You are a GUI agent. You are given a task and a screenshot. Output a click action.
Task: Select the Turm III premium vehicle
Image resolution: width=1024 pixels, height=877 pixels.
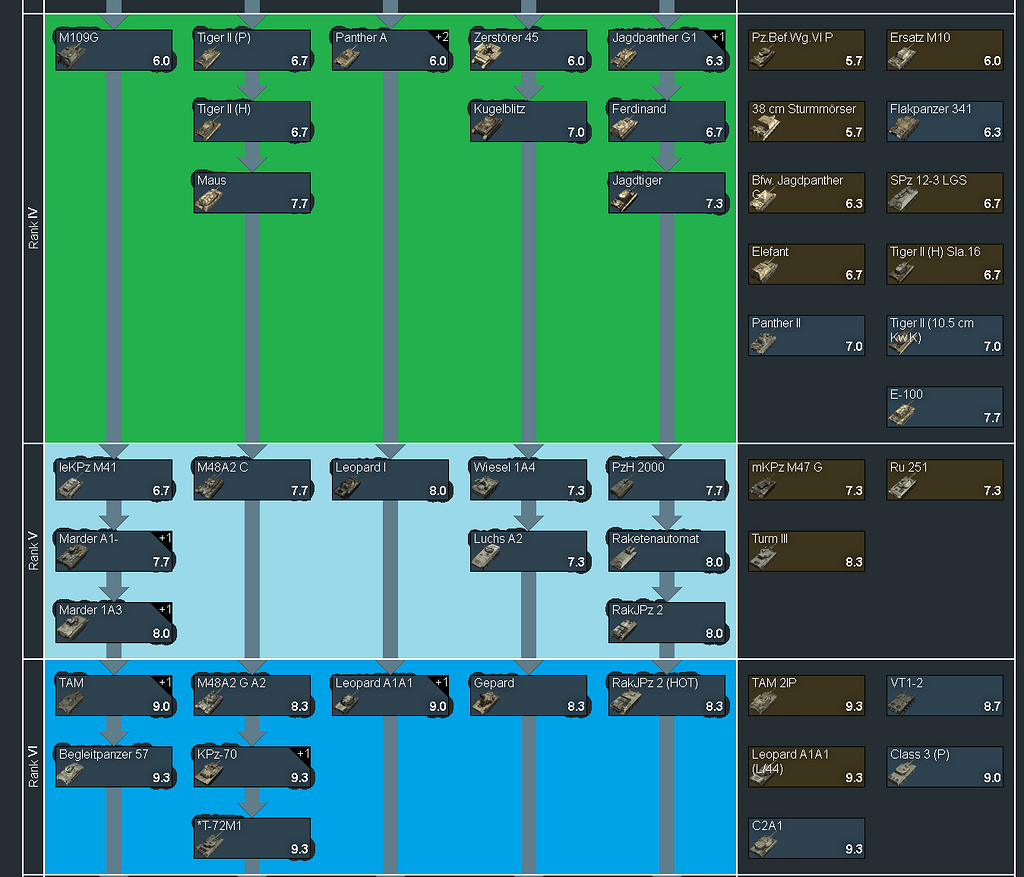click(x=806, y=550)
